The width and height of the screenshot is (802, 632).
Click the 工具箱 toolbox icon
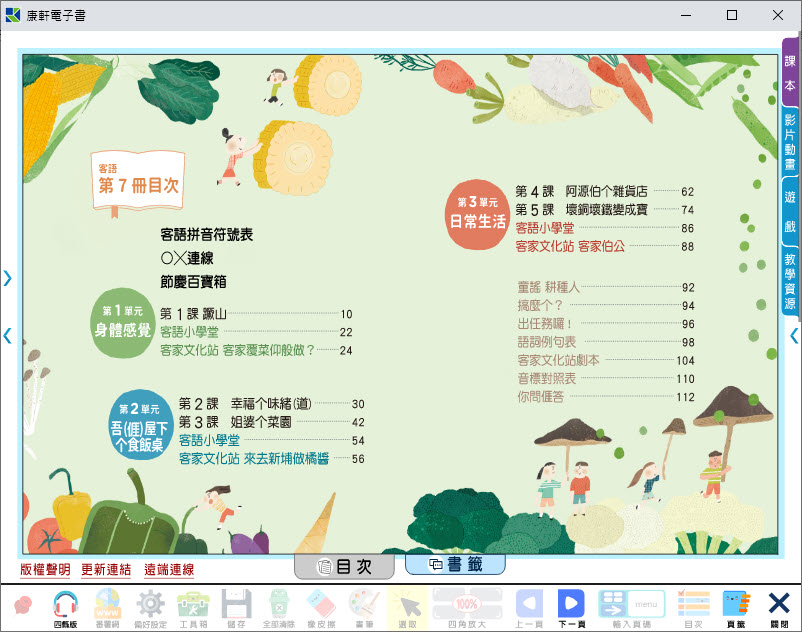(x=193, y=607)
